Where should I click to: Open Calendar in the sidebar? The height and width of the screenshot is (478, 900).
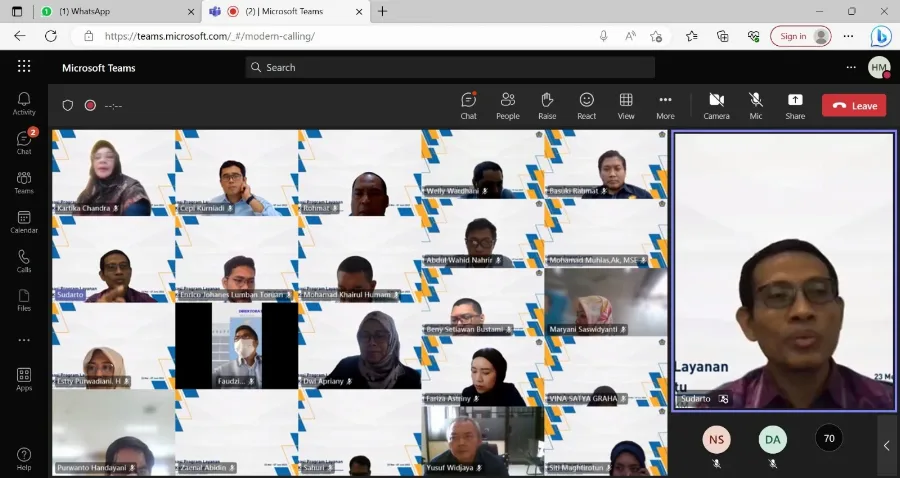pos(24,222)
